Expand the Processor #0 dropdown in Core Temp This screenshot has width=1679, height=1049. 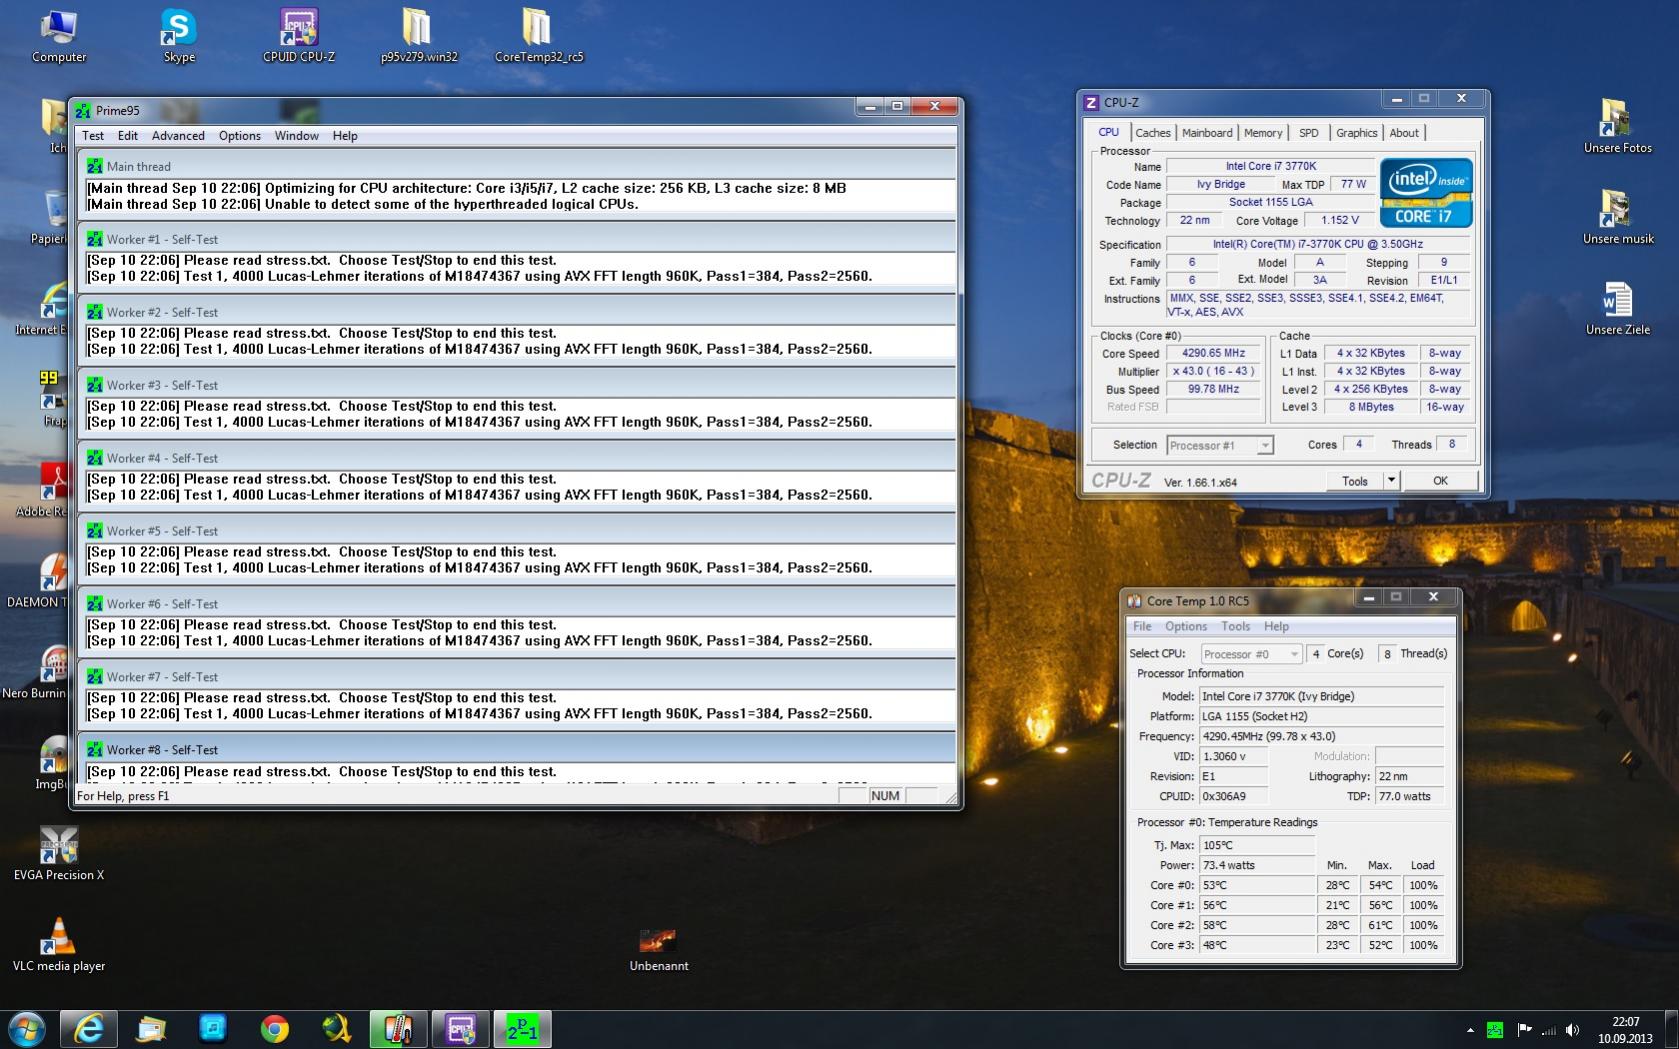pyautogui.click(x=1251, y=654)
